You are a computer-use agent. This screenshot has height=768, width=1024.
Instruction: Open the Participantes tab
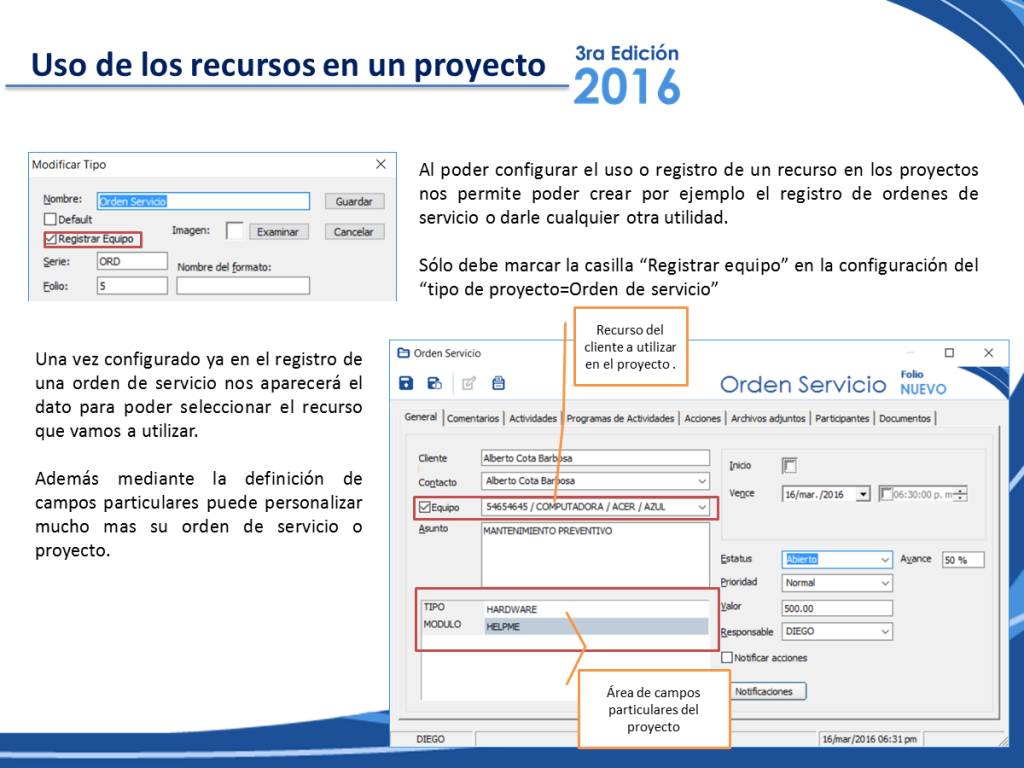click(842, 419)
